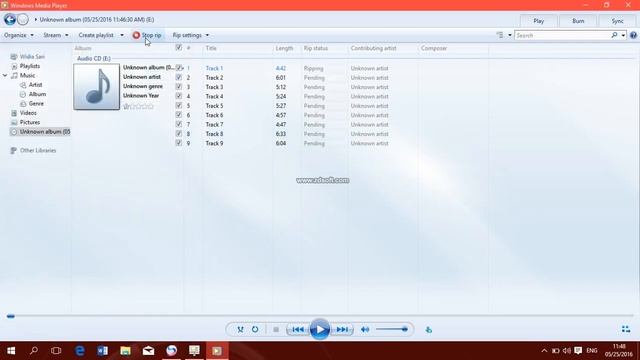Image resolution: width=640 pixels, height=360 pixels.
Task: Show hidden system tray icons
Action: point(544,351)
